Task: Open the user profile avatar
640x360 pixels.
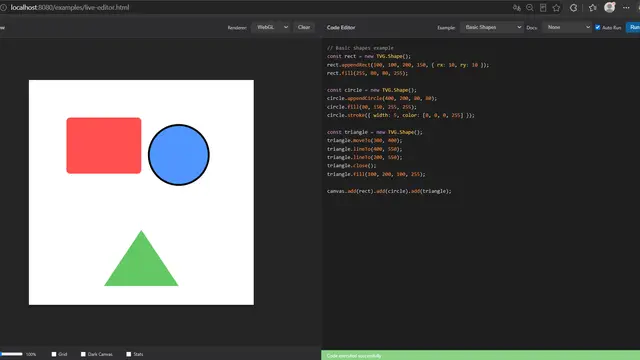Action: click(610, 7)
